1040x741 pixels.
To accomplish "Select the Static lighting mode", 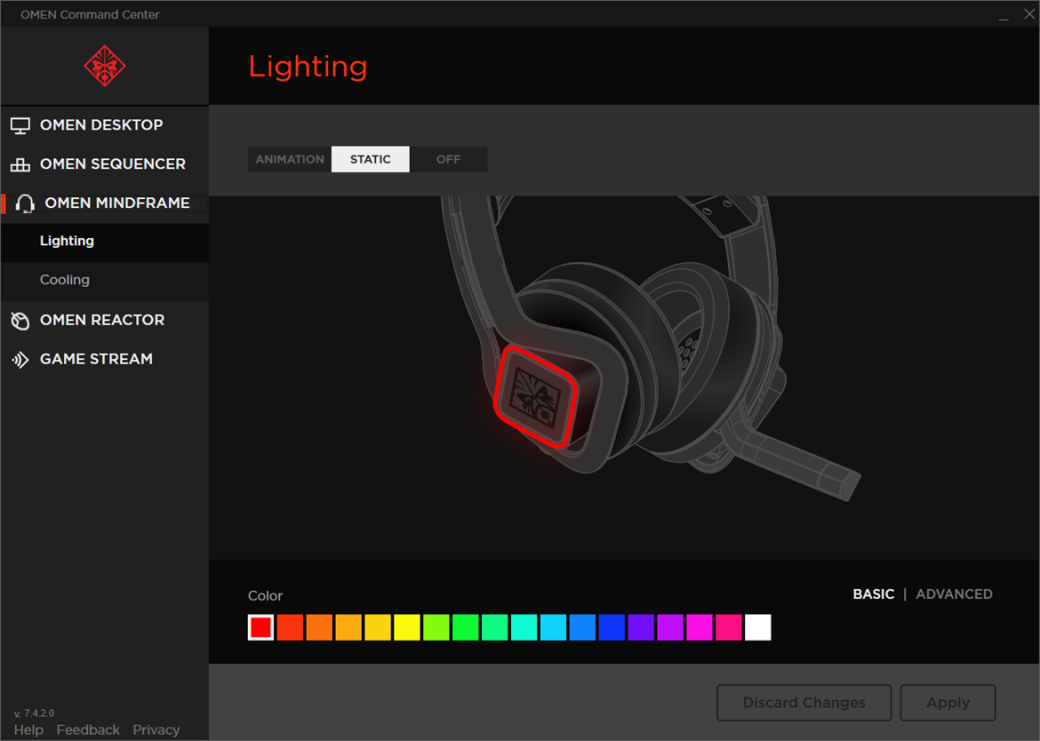I will click(x=370, y=159).
